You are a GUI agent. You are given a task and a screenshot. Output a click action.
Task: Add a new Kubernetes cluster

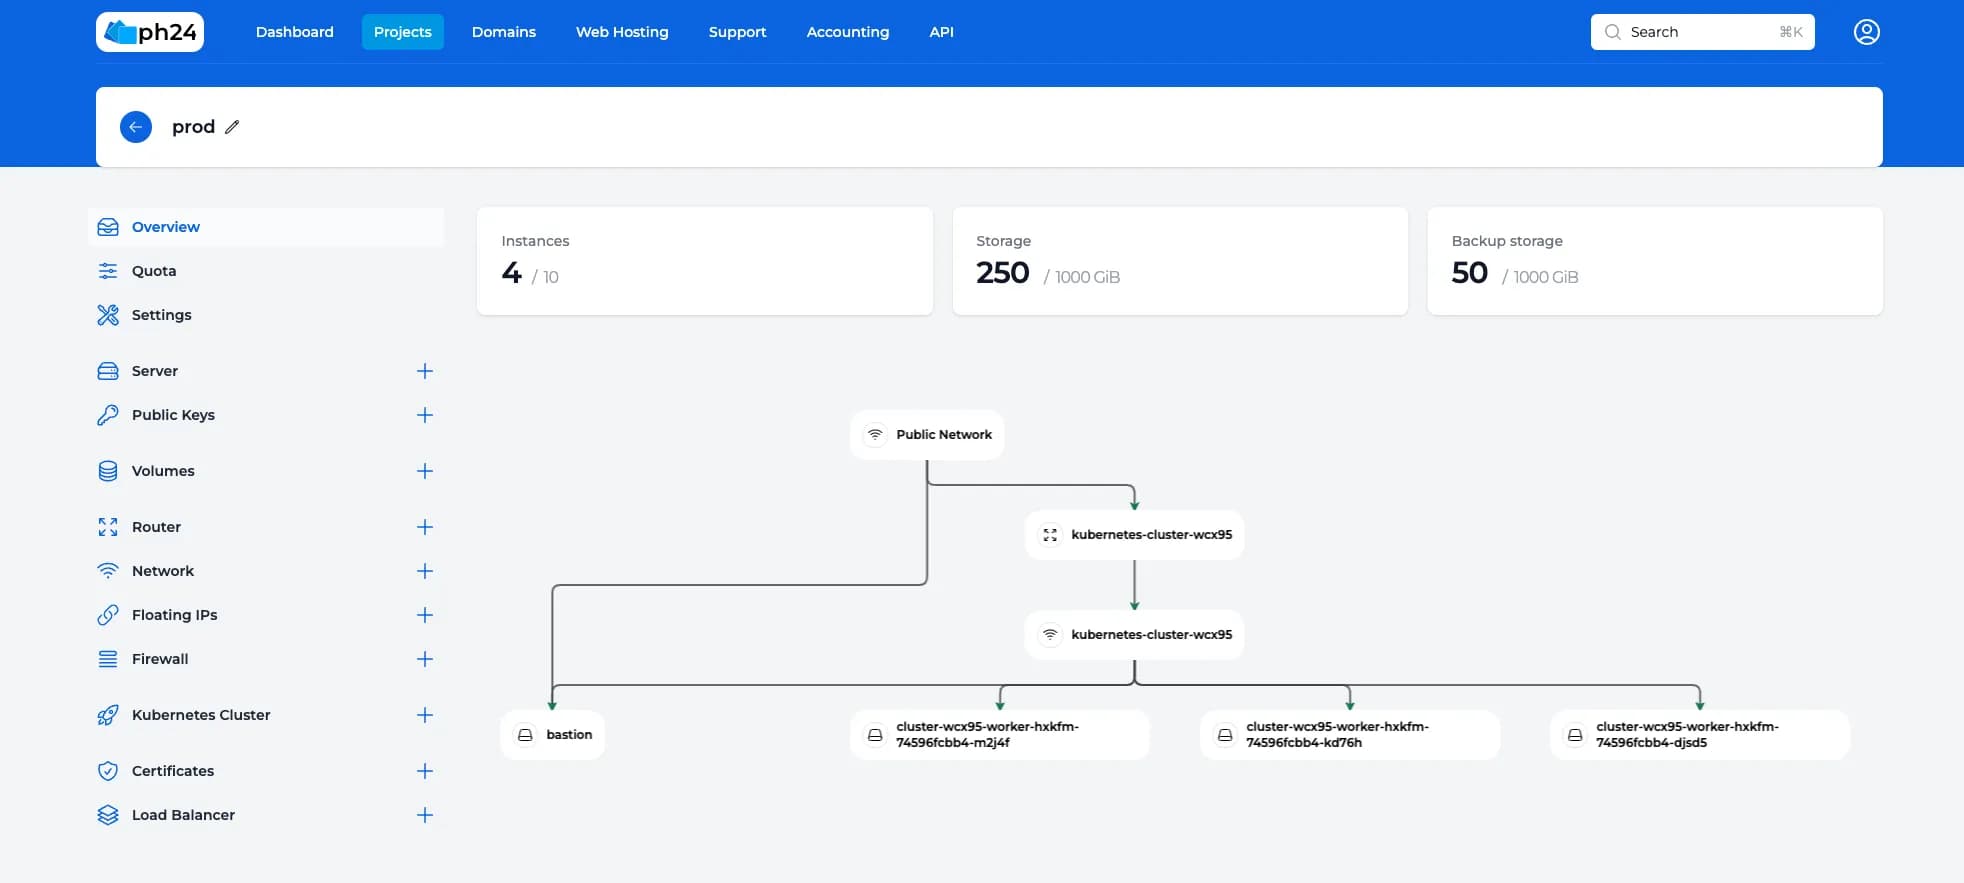tap(425, 715)
